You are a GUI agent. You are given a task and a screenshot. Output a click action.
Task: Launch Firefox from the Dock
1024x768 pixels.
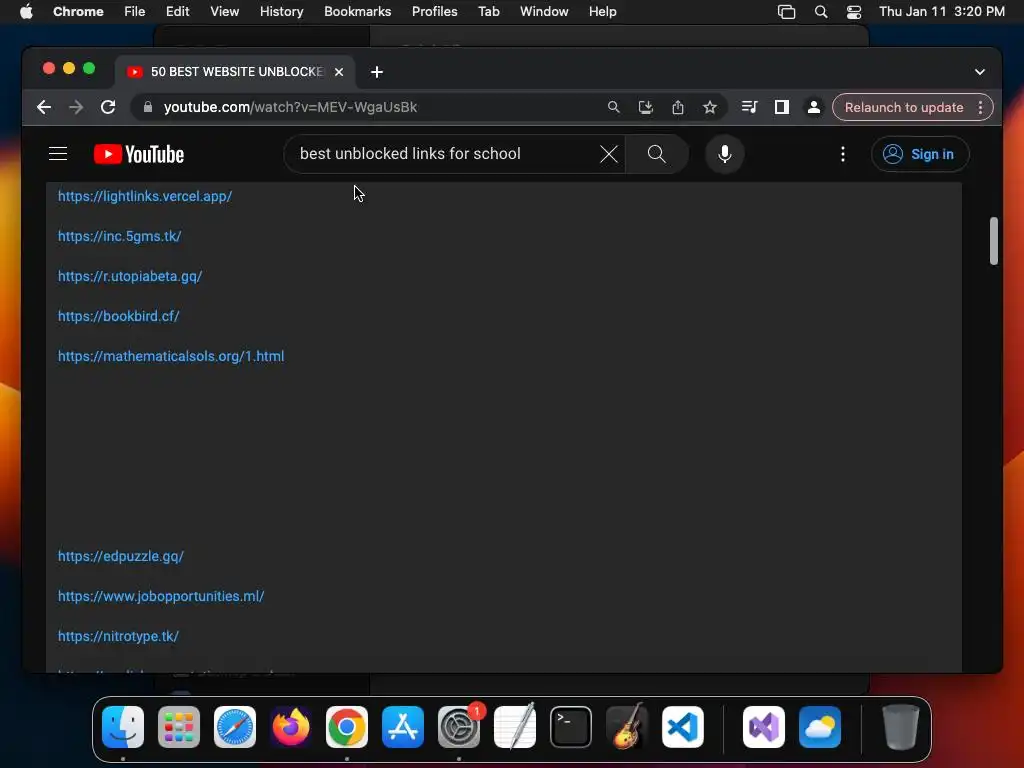291,726
